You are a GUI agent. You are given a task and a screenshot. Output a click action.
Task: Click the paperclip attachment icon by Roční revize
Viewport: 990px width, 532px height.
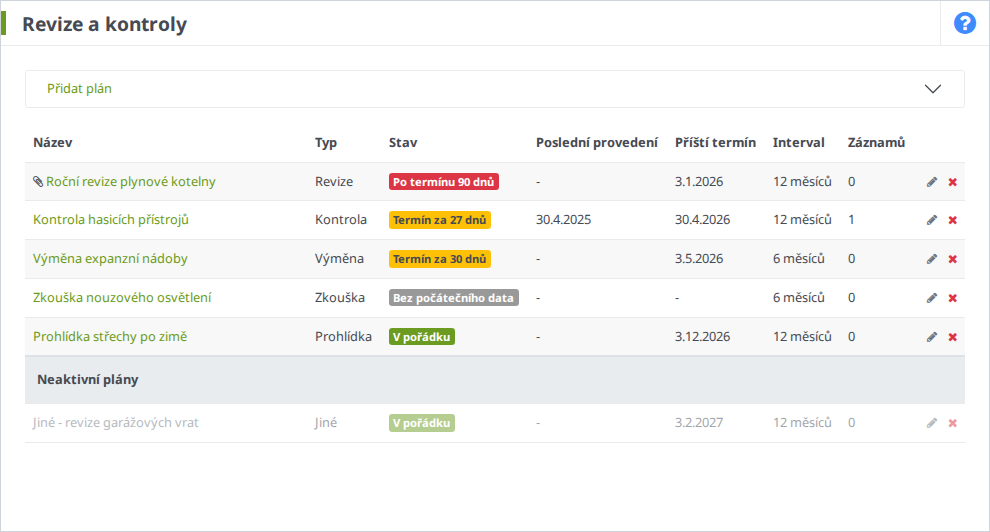point(38,182)
